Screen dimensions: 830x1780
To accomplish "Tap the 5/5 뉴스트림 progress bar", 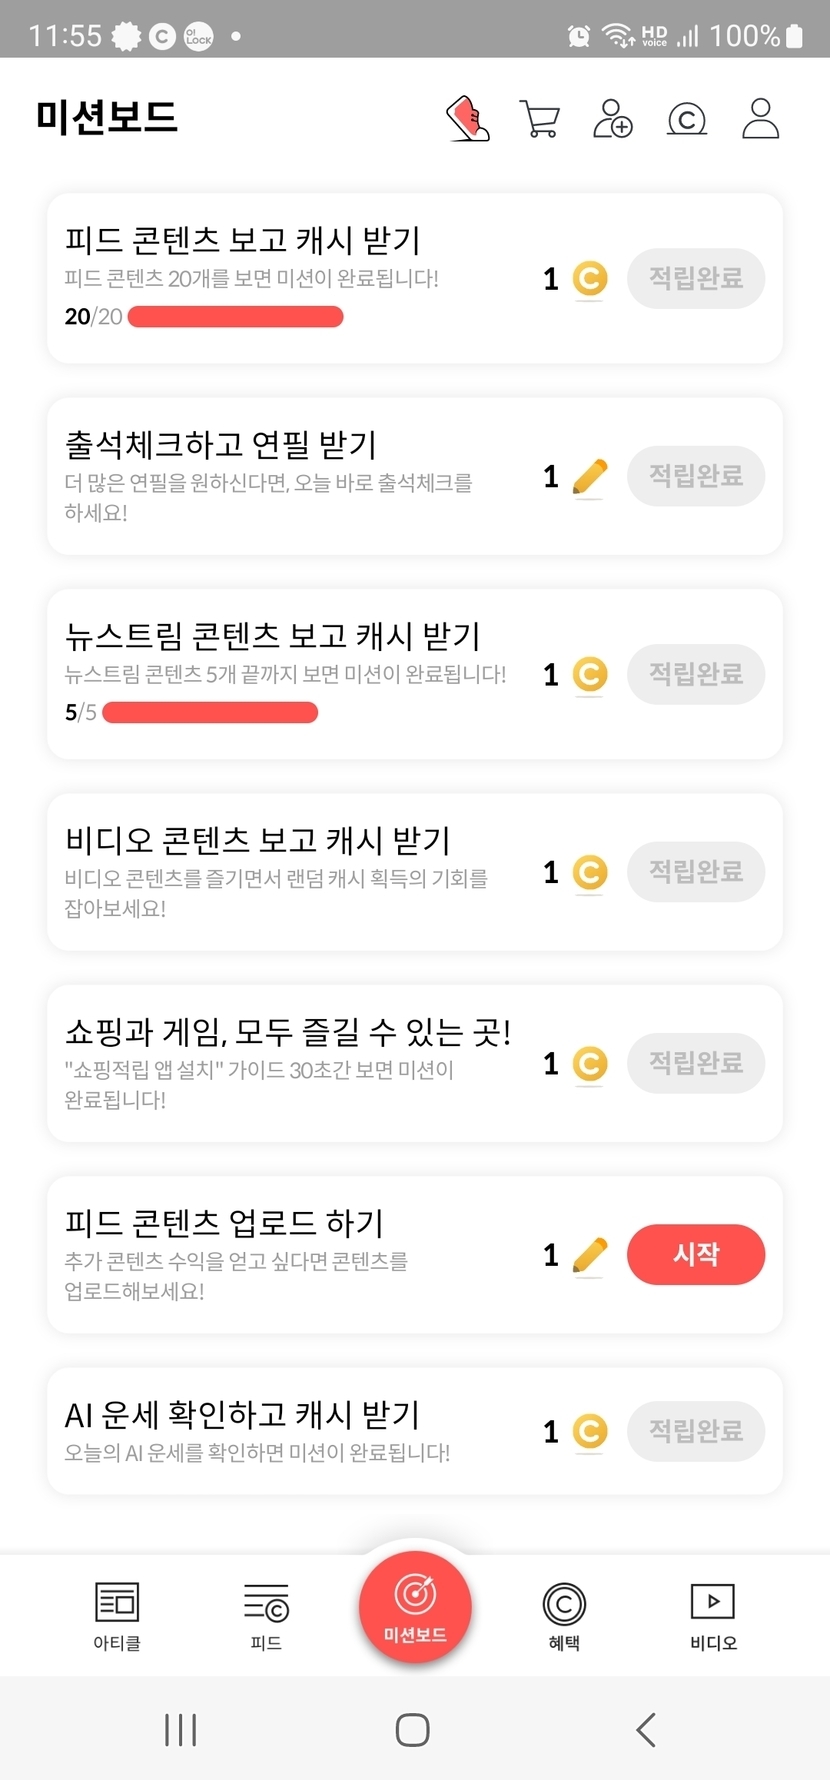I will (x=210, y=712).
